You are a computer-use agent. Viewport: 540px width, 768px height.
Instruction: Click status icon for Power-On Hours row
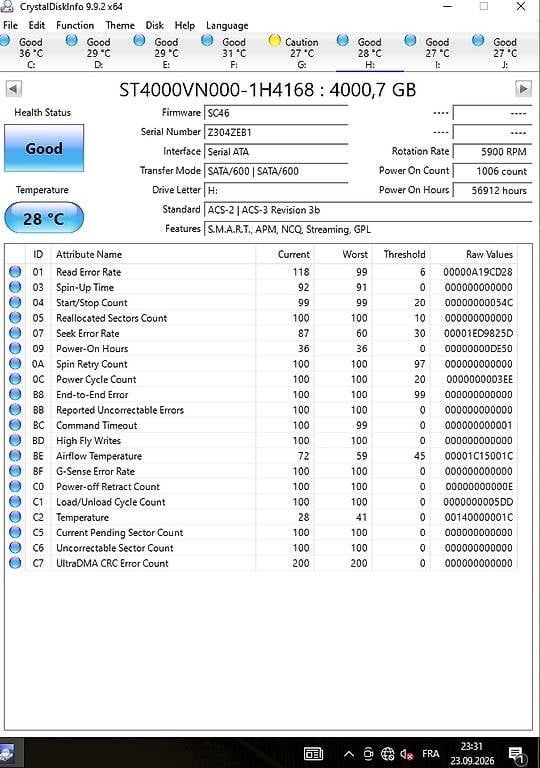click(x=15, y=348)
